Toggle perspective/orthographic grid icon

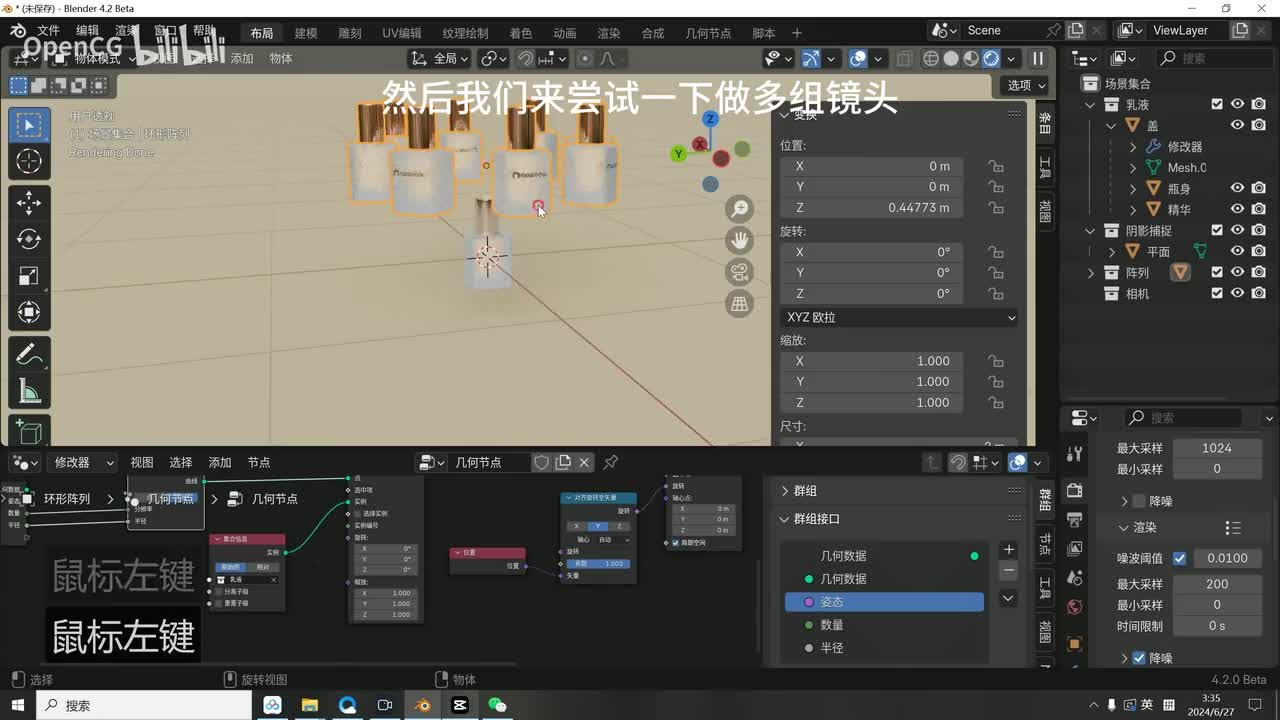click(x=740, y=304)
